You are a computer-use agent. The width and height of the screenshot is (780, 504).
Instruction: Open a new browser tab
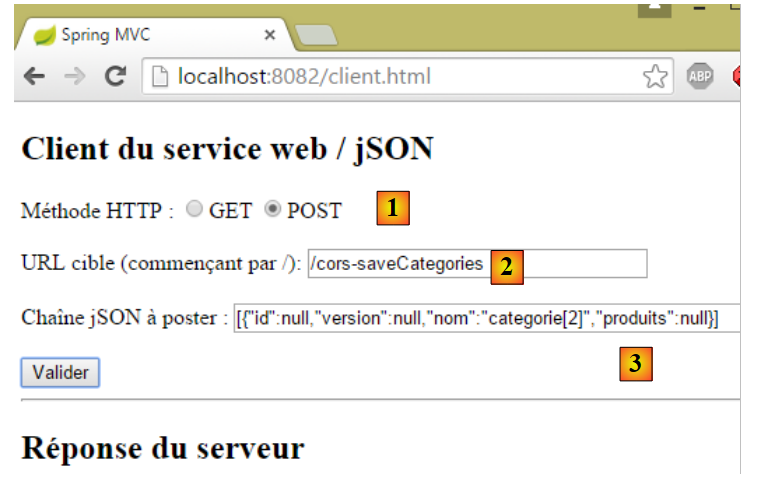click(316, 38)
